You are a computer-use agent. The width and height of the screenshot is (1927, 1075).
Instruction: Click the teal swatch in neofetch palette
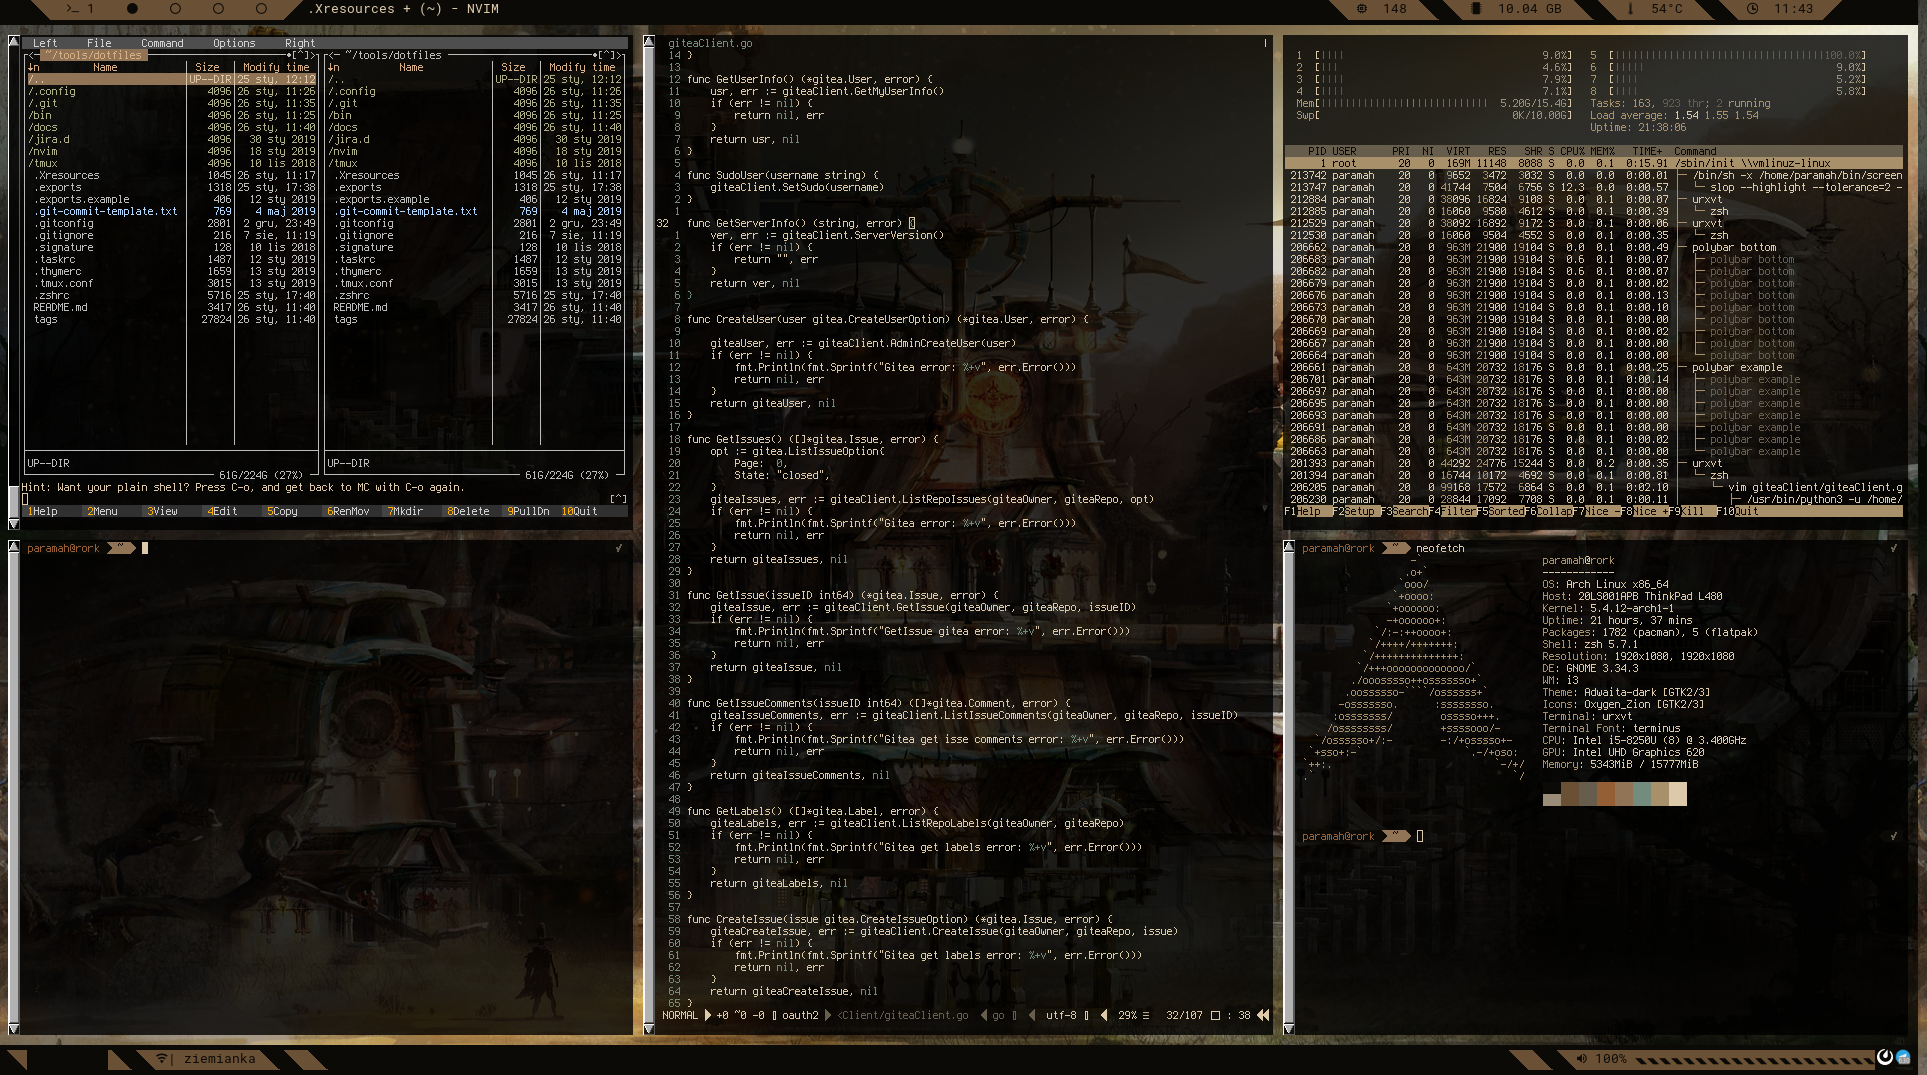(x=1642, y=794)
